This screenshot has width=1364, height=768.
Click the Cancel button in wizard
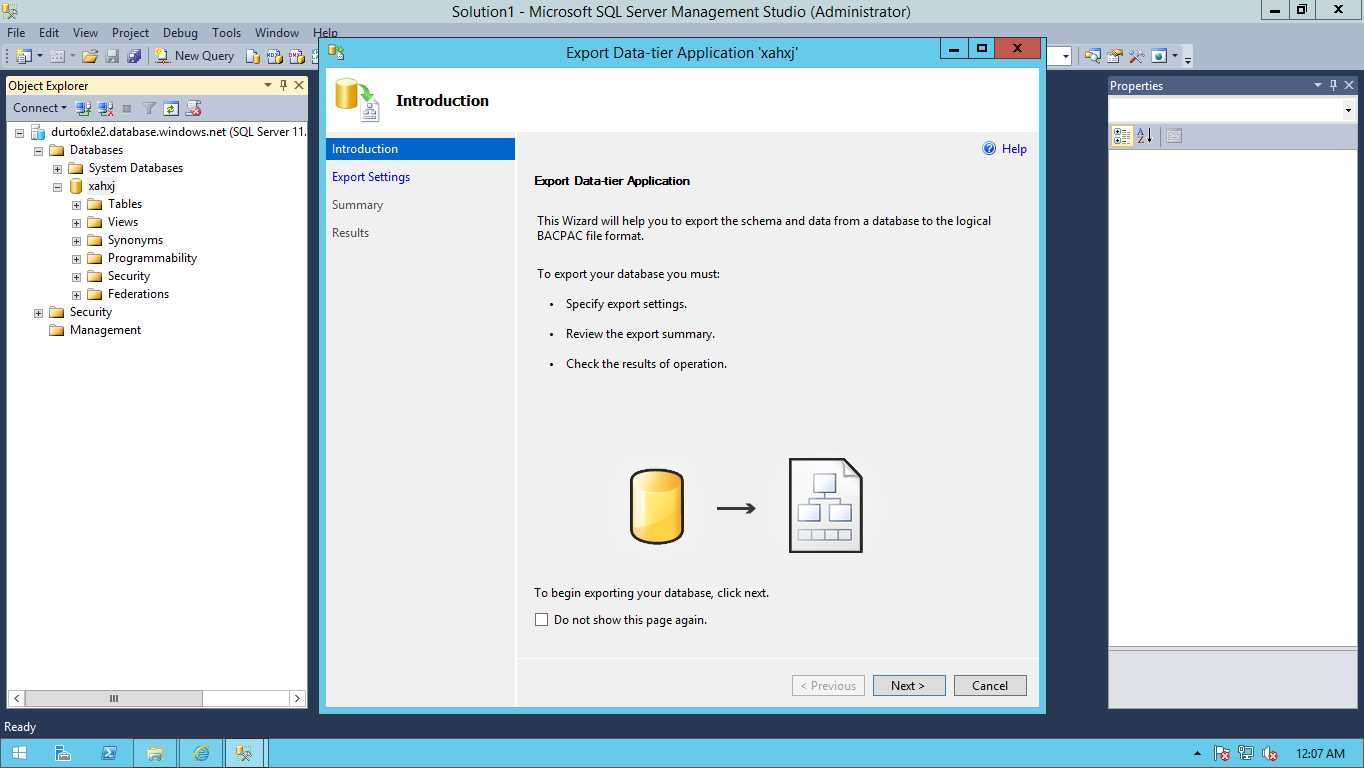(x=990, y=685)
